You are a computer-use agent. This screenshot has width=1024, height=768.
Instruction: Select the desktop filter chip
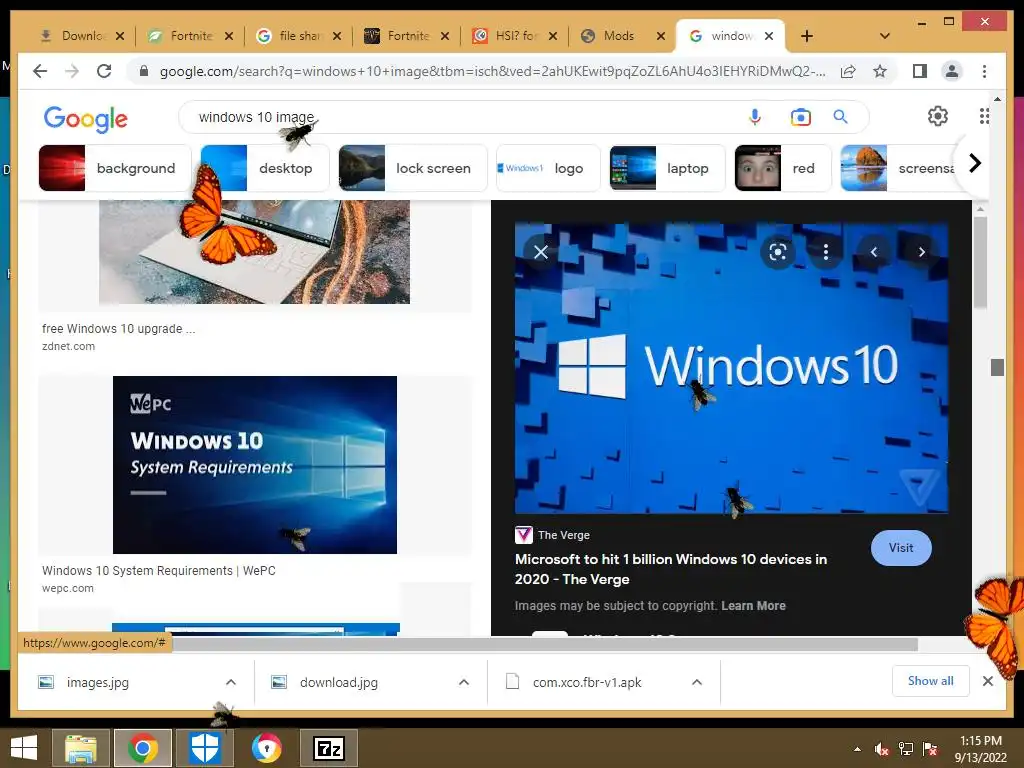point(264,168)
